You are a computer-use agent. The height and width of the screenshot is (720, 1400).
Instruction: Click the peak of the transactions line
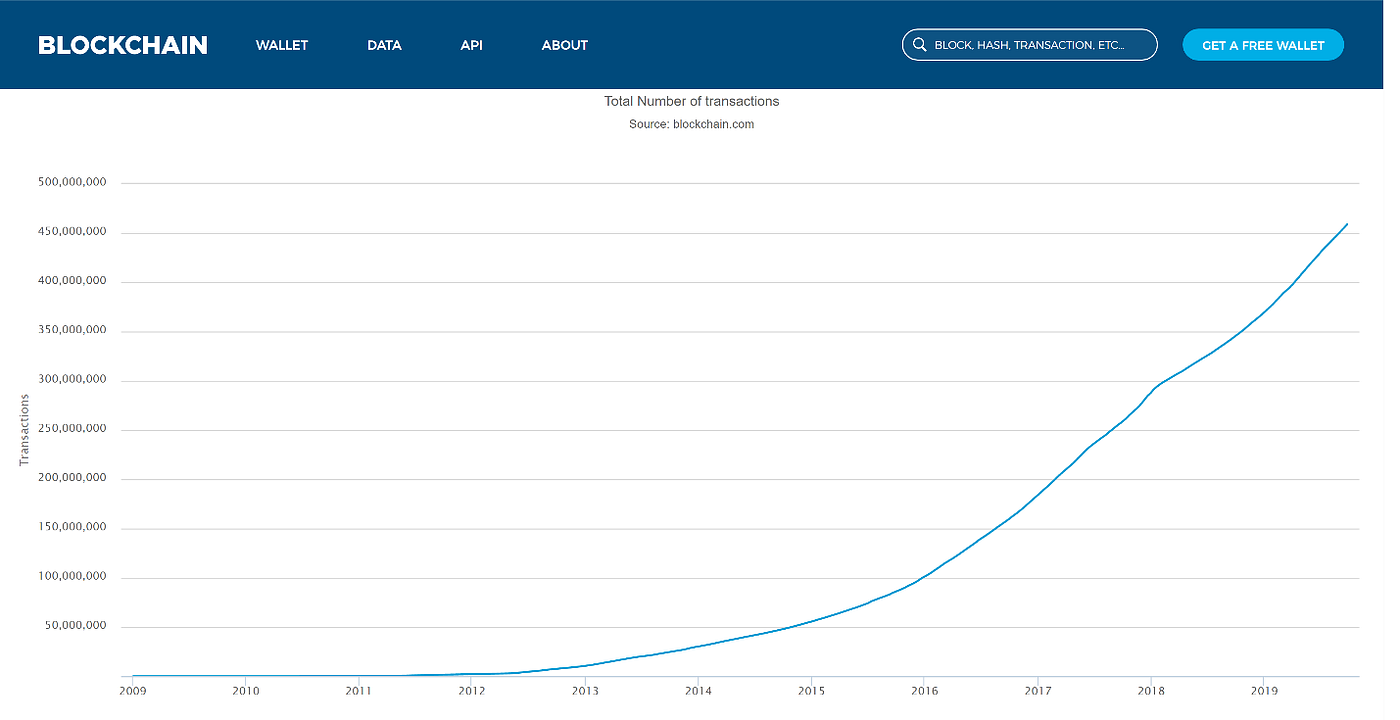[x=1346, y=225]
